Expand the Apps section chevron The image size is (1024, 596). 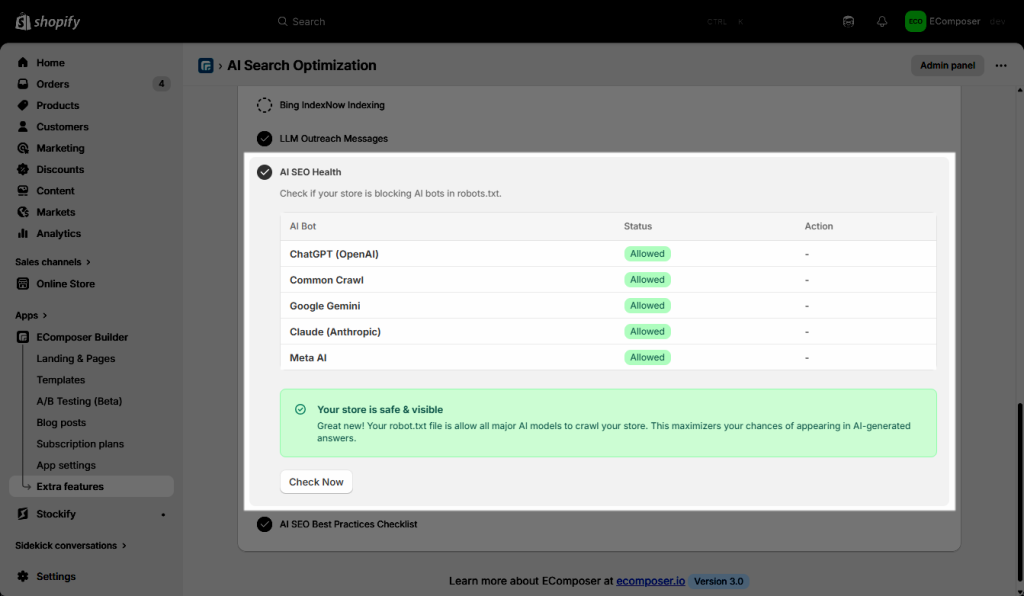click(x=45, y=316)
